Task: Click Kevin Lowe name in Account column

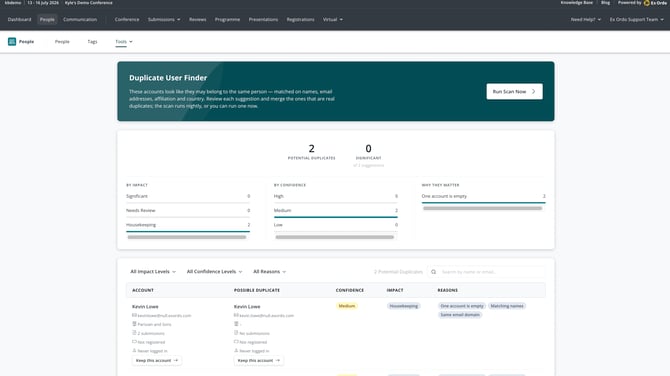Action: [145, 306]
